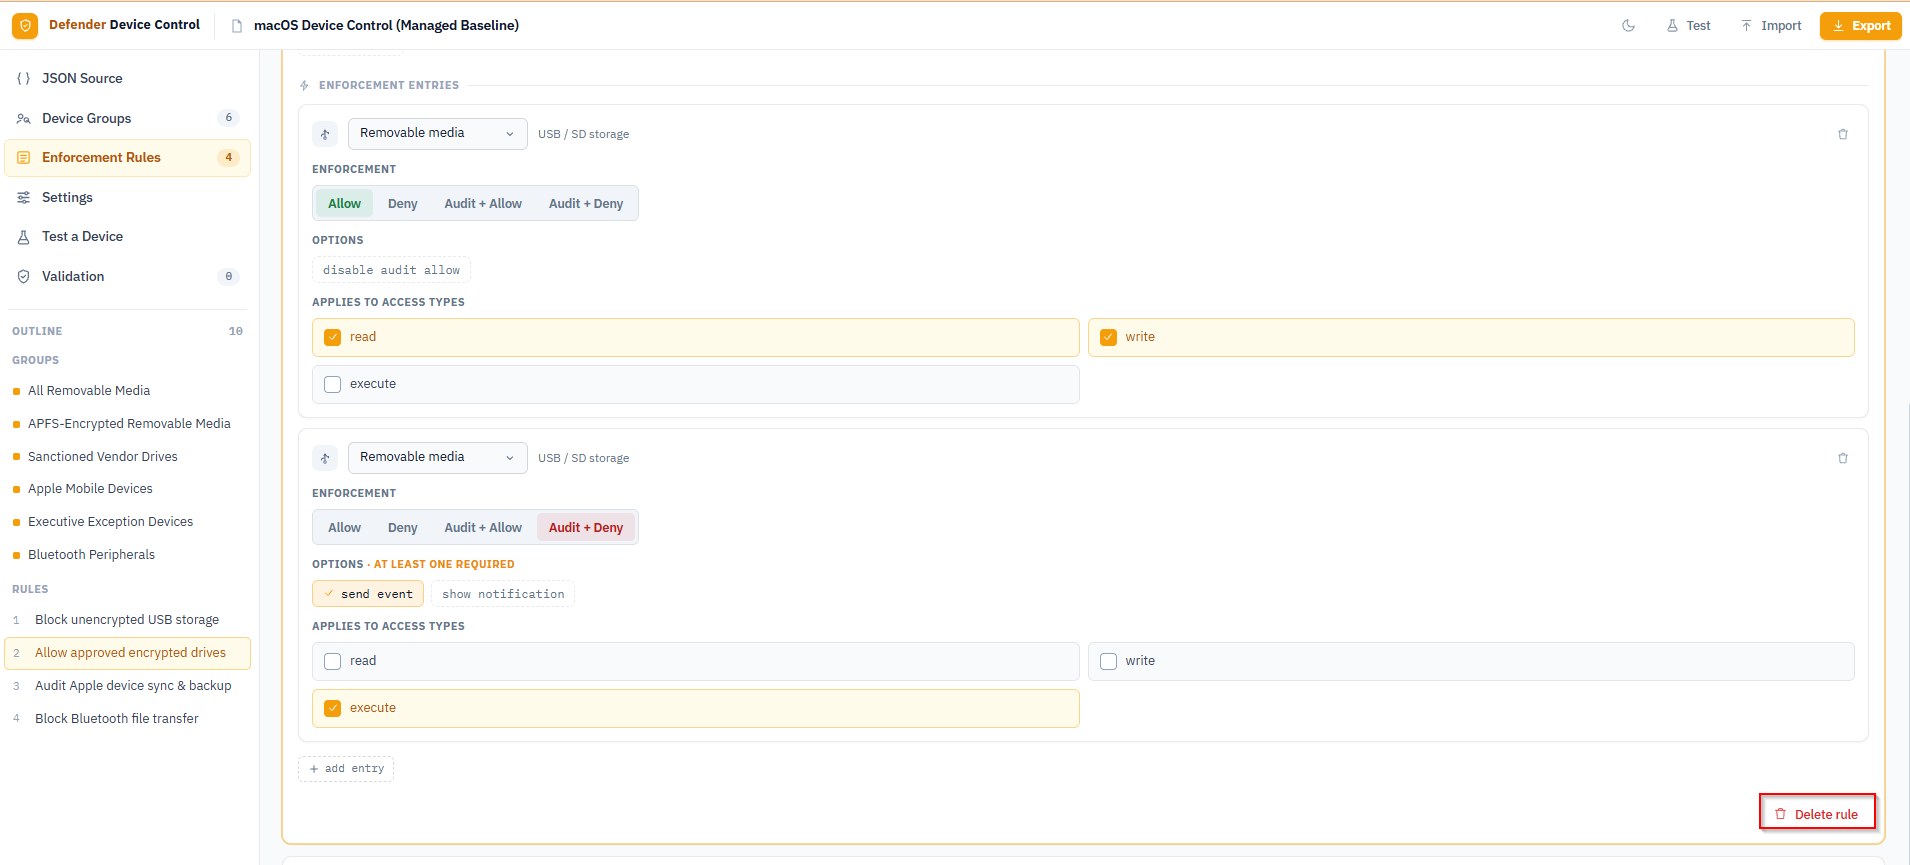This screenshot has width=1910, height=865.
Task: Select Audit + Deny in second entry
Action: 586,527
